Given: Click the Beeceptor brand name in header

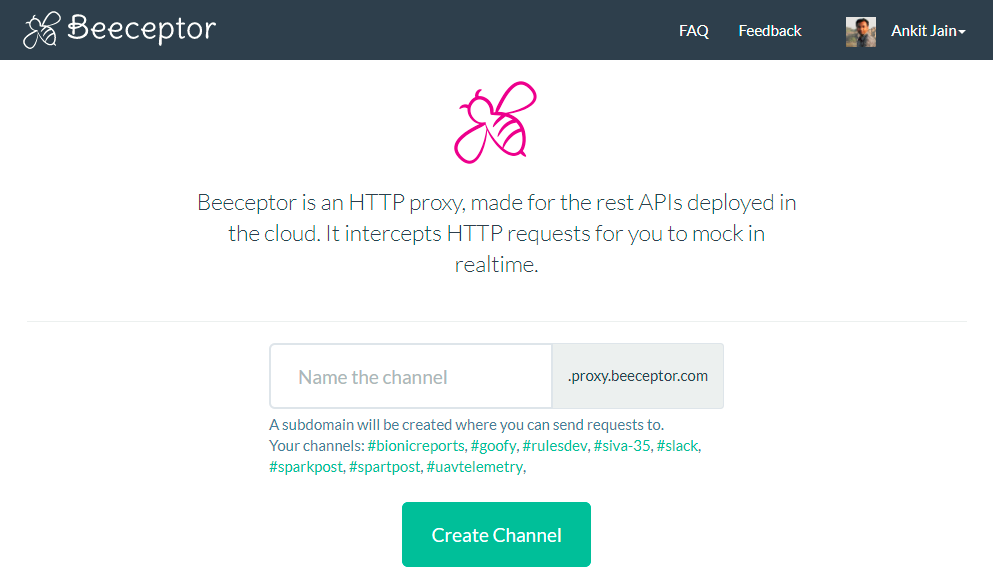Looking at the screenshot, I should 142,29.
